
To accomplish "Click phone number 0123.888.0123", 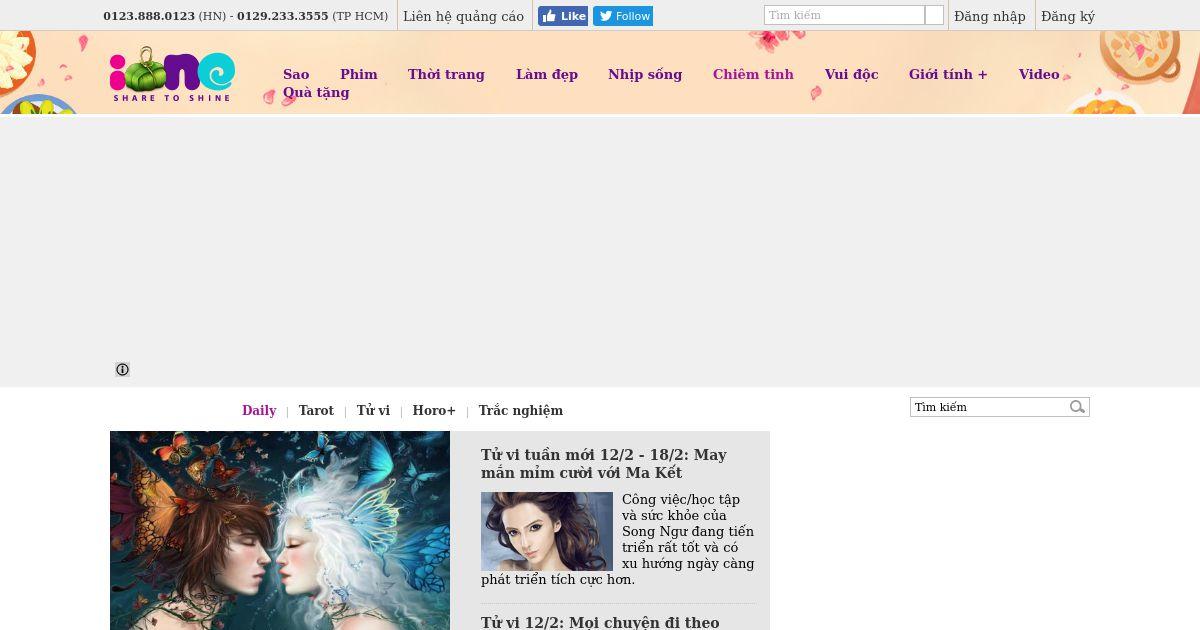I will point(149,16).
